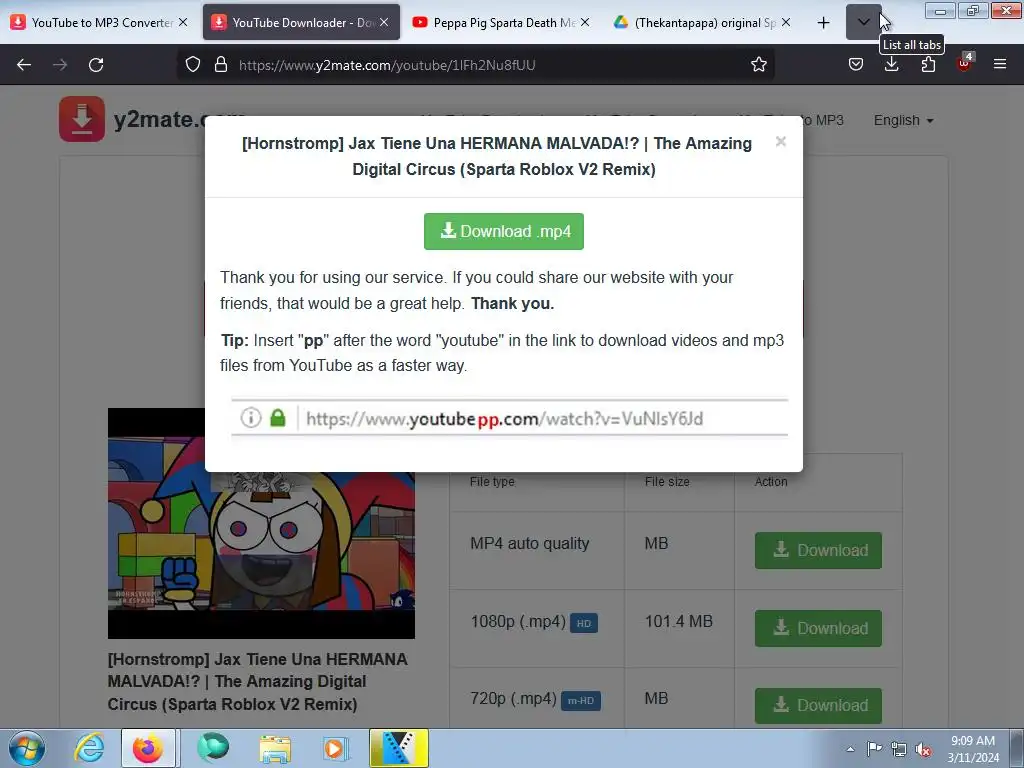Open a new browser tab
The image size is (1024, 768).
click(824, 23)
